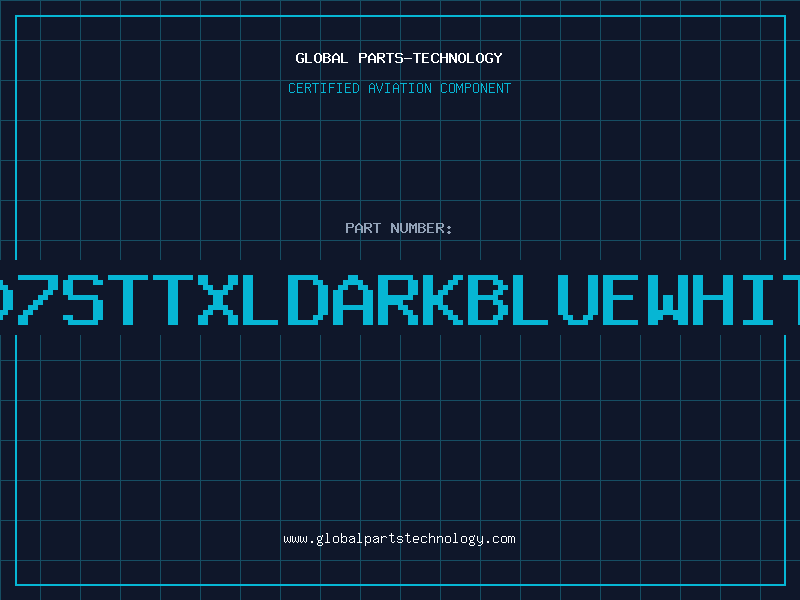Click the word COMPONENT in the subtitle
Viewport: 800px width, 600px height.
click(476, 88)
